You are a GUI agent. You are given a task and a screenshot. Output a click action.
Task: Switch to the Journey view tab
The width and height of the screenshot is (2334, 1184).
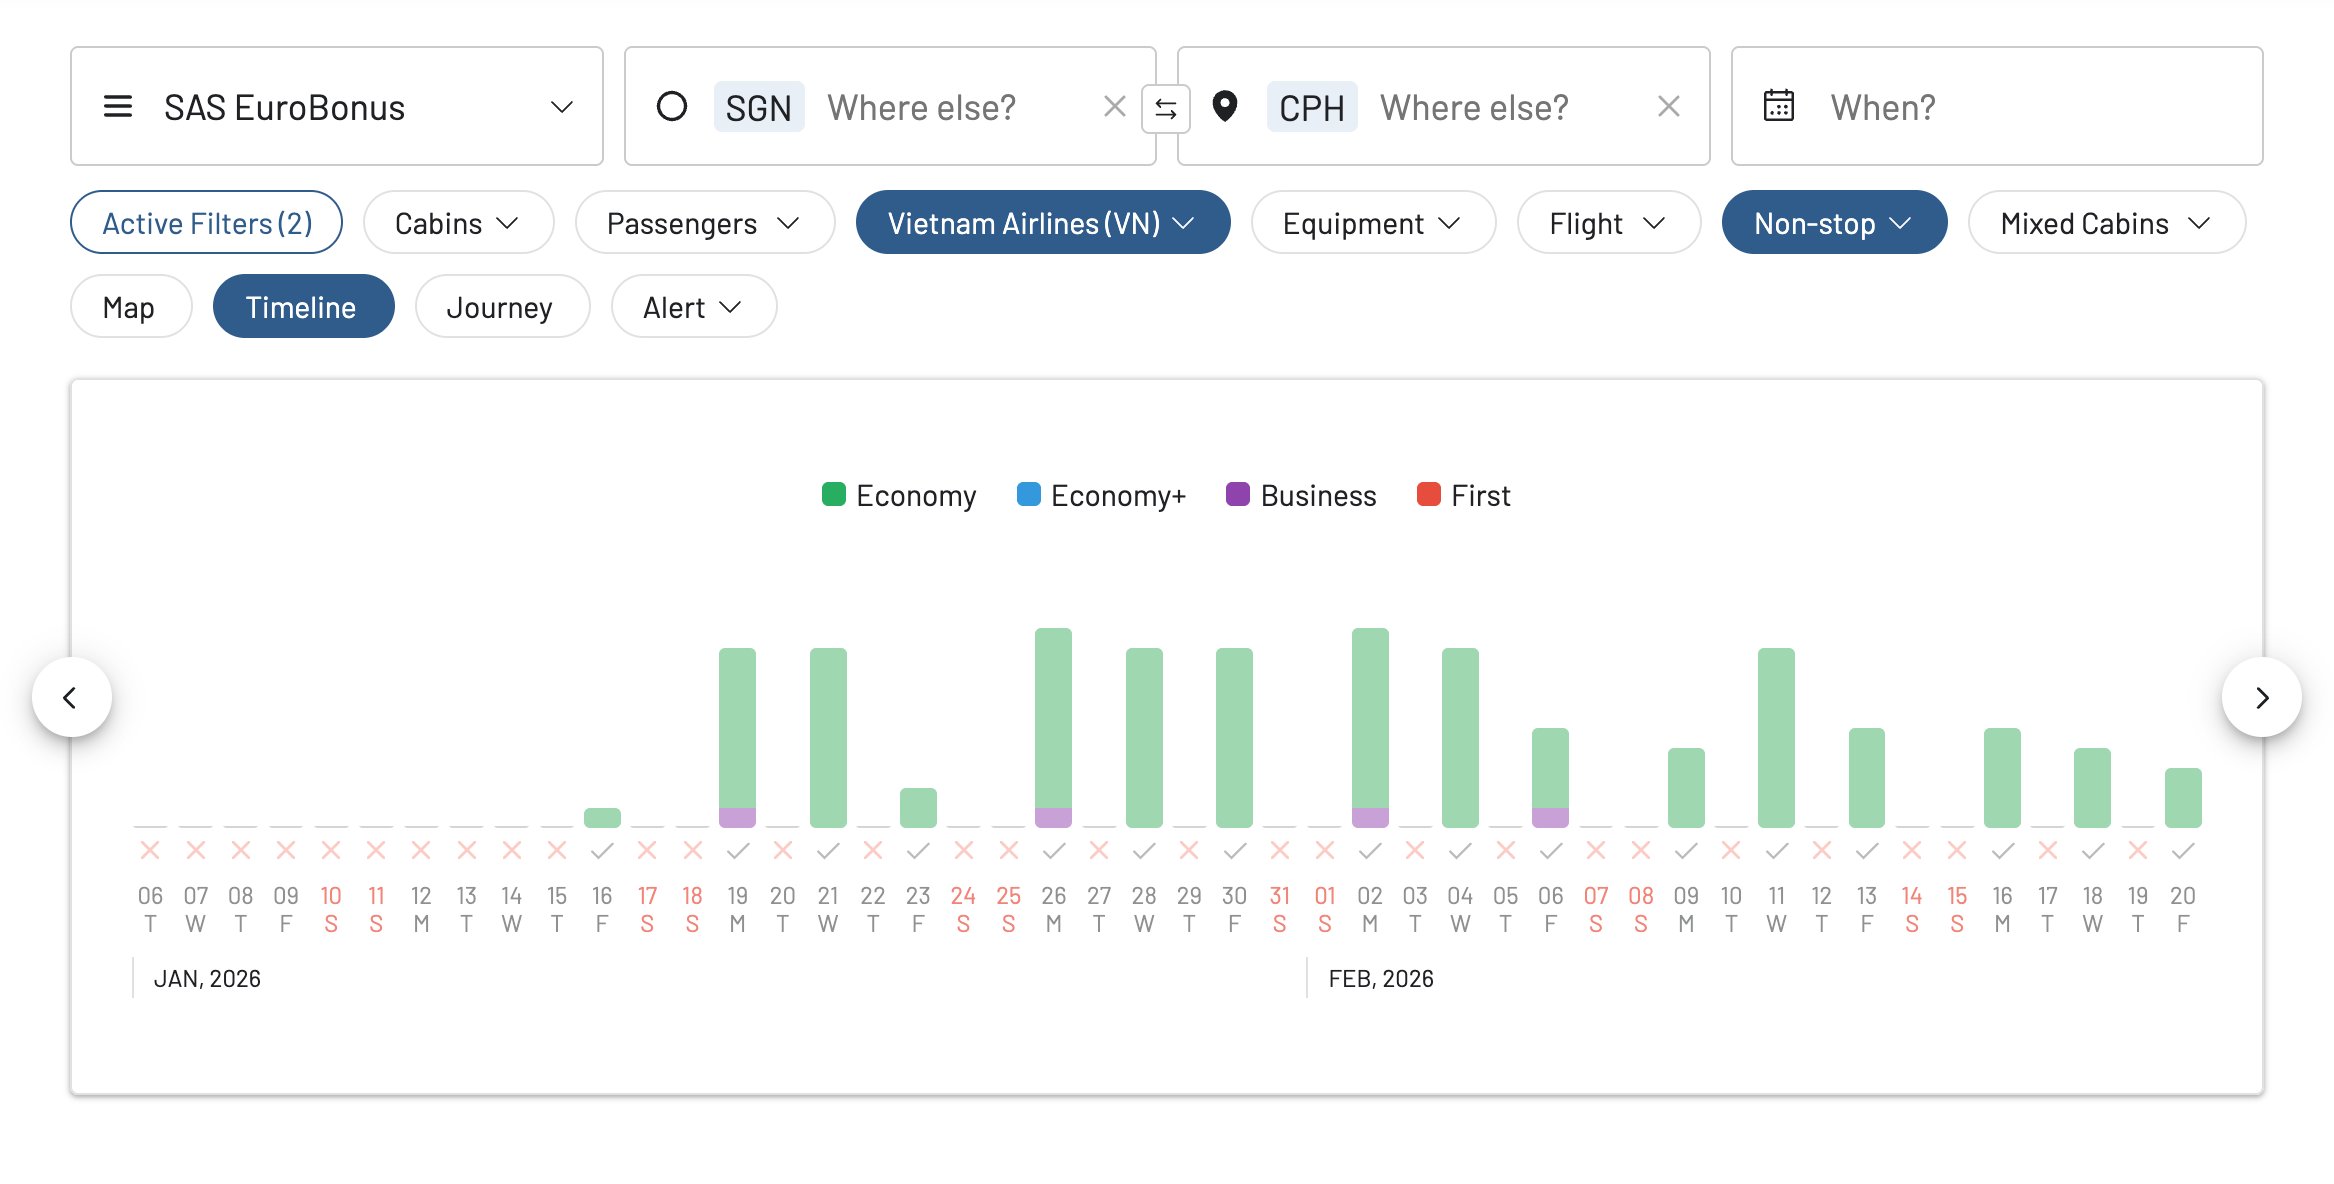(500, 307)
